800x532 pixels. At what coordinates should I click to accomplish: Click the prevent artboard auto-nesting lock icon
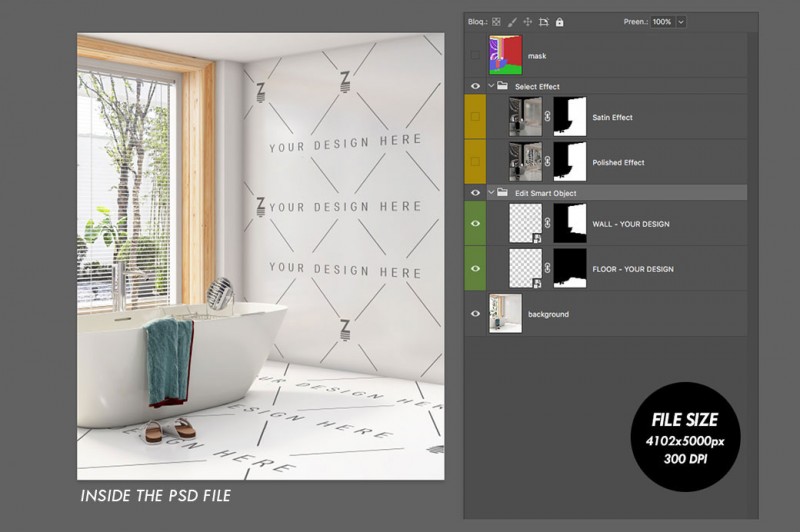pos(543,21)
